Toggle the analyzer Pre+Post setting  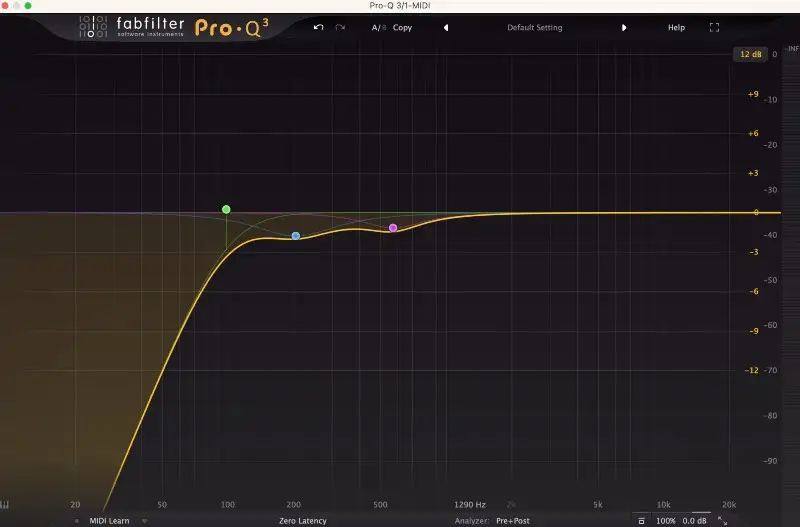[513, 521]
